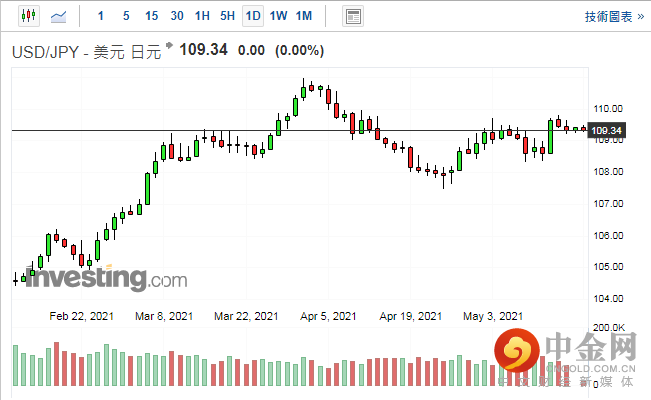651x400 pixels.
Task: Click the Apr 19, 2021 date label
Action: pyautogui.click(x=411, y=317)
